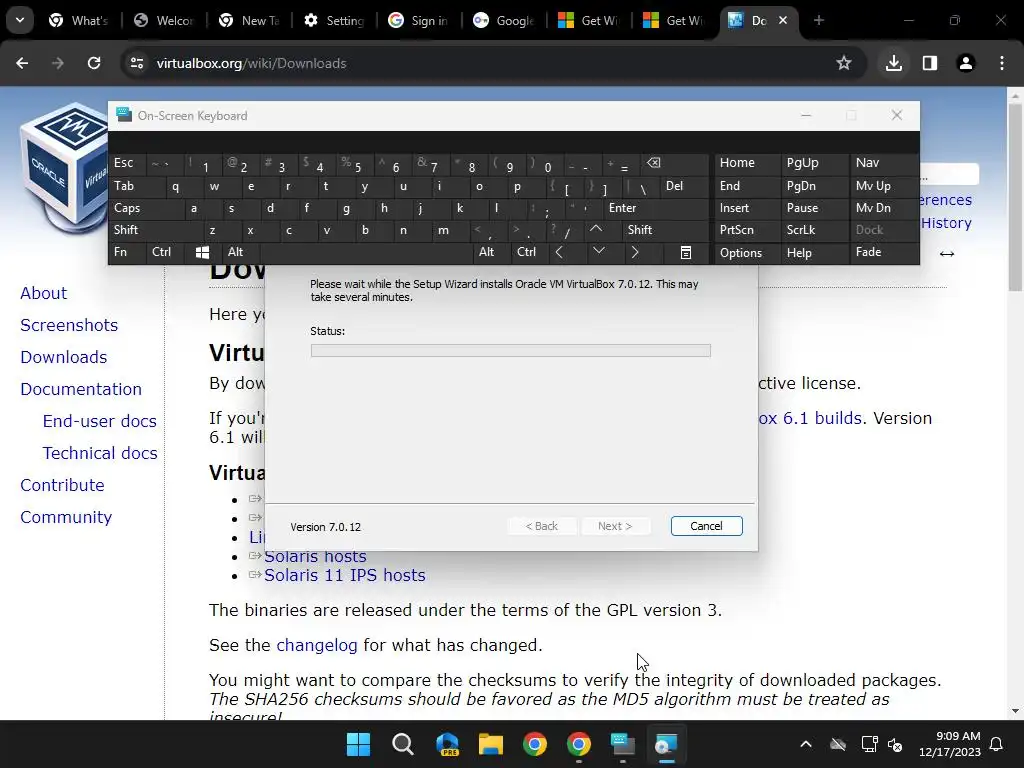Toggle left Shift key on keyboard
Viewport: 1024px width, 768px height.
(x=126, y=230)
